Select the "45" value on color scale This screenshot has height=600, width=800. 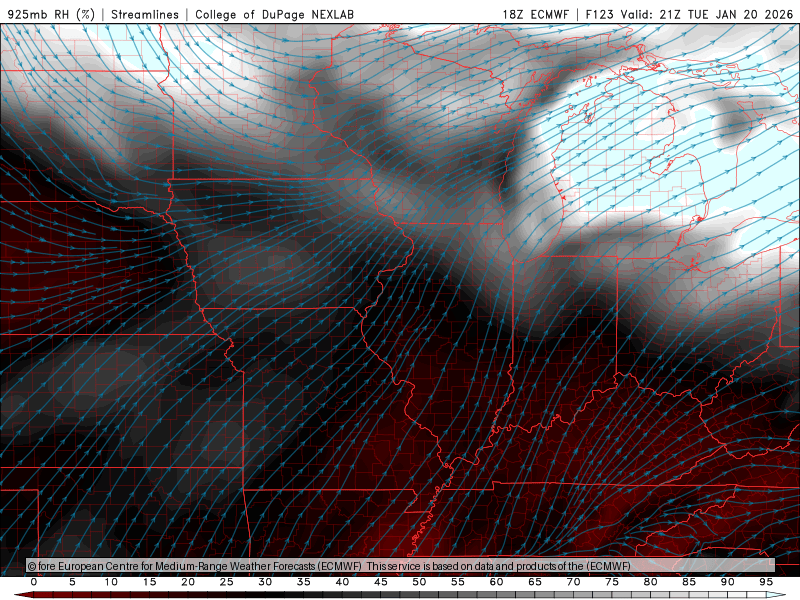tap(381, 582)
